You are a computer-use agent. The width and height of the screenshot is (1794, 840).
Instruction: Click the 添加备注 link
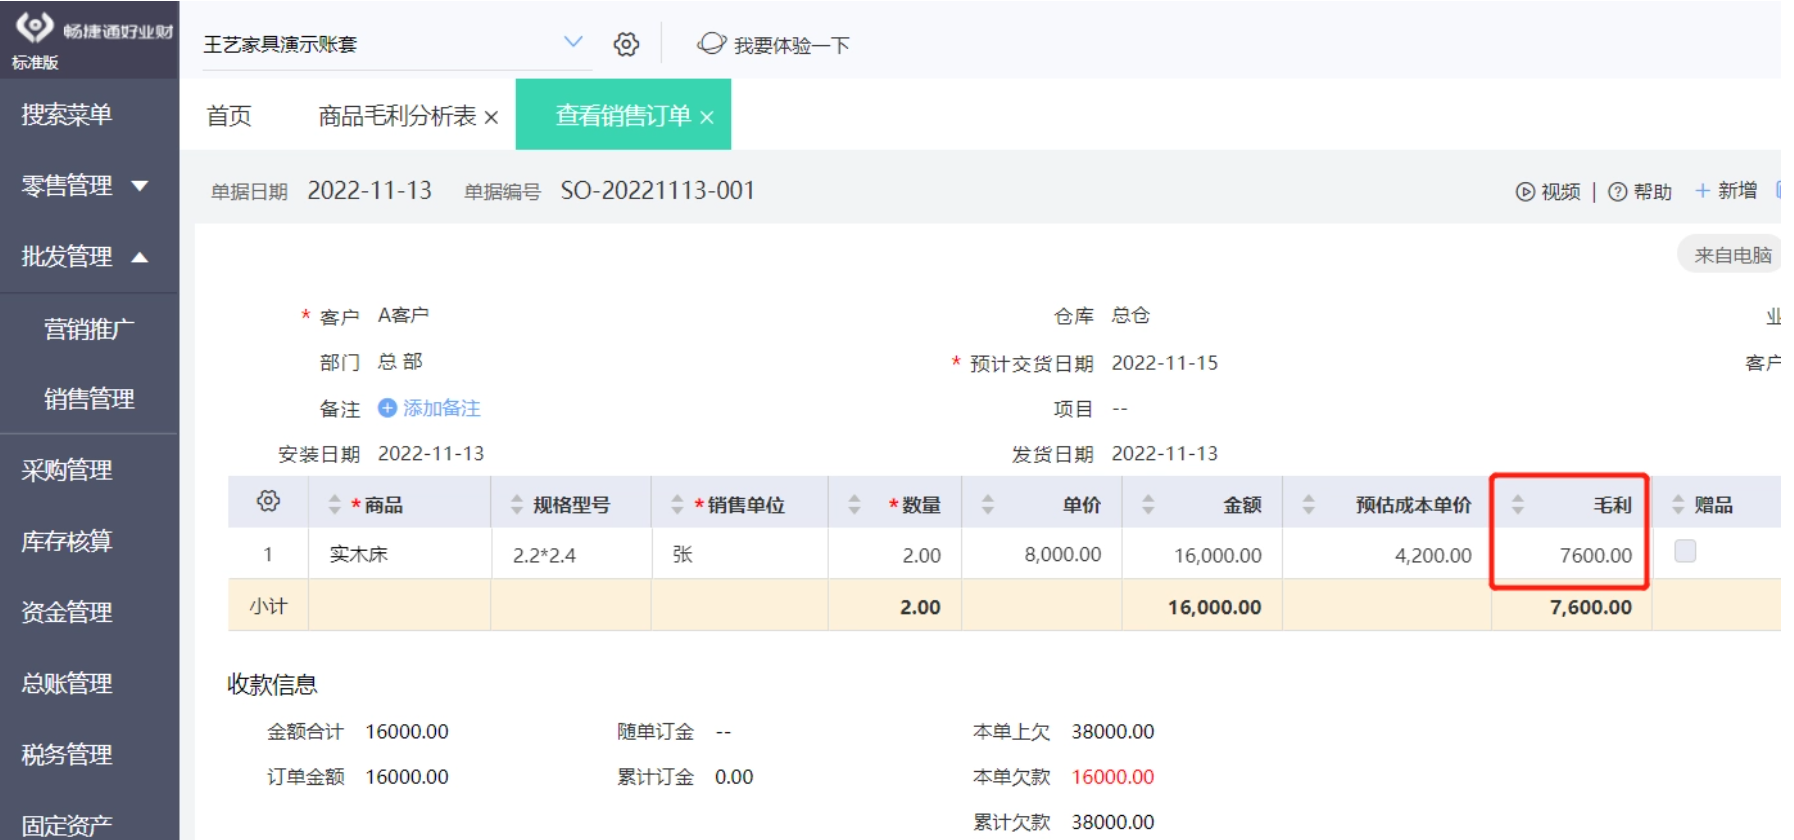441,408
